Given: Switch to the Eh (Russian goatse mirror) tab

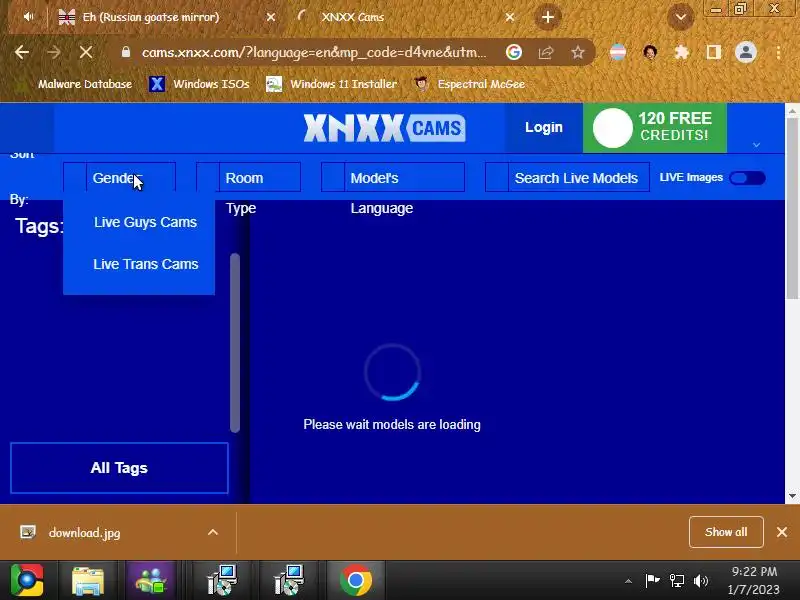Looking at the screenshot, I should 151,17.
